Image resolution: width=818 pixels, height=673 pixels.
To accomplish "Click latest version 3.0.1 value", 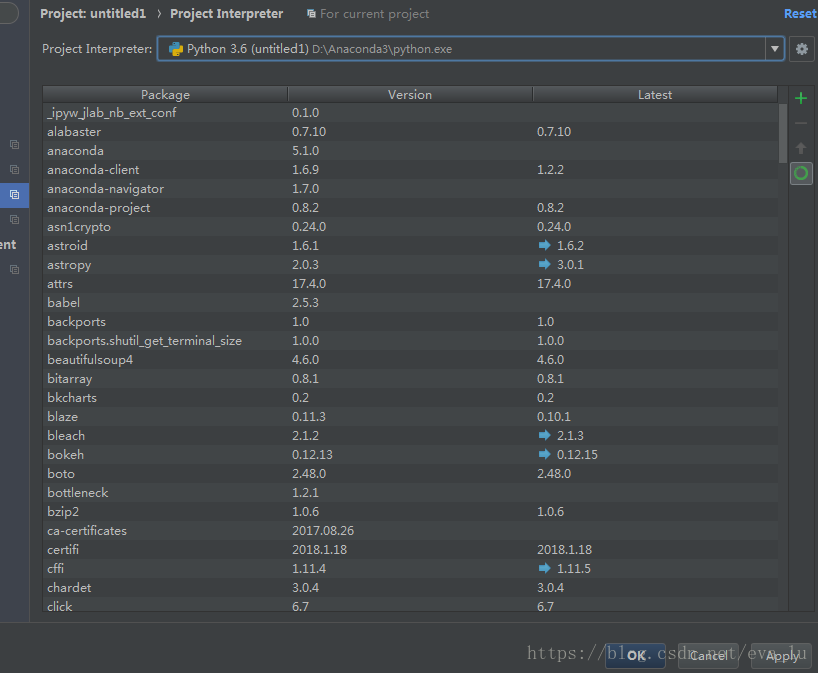I will (570, 265).
